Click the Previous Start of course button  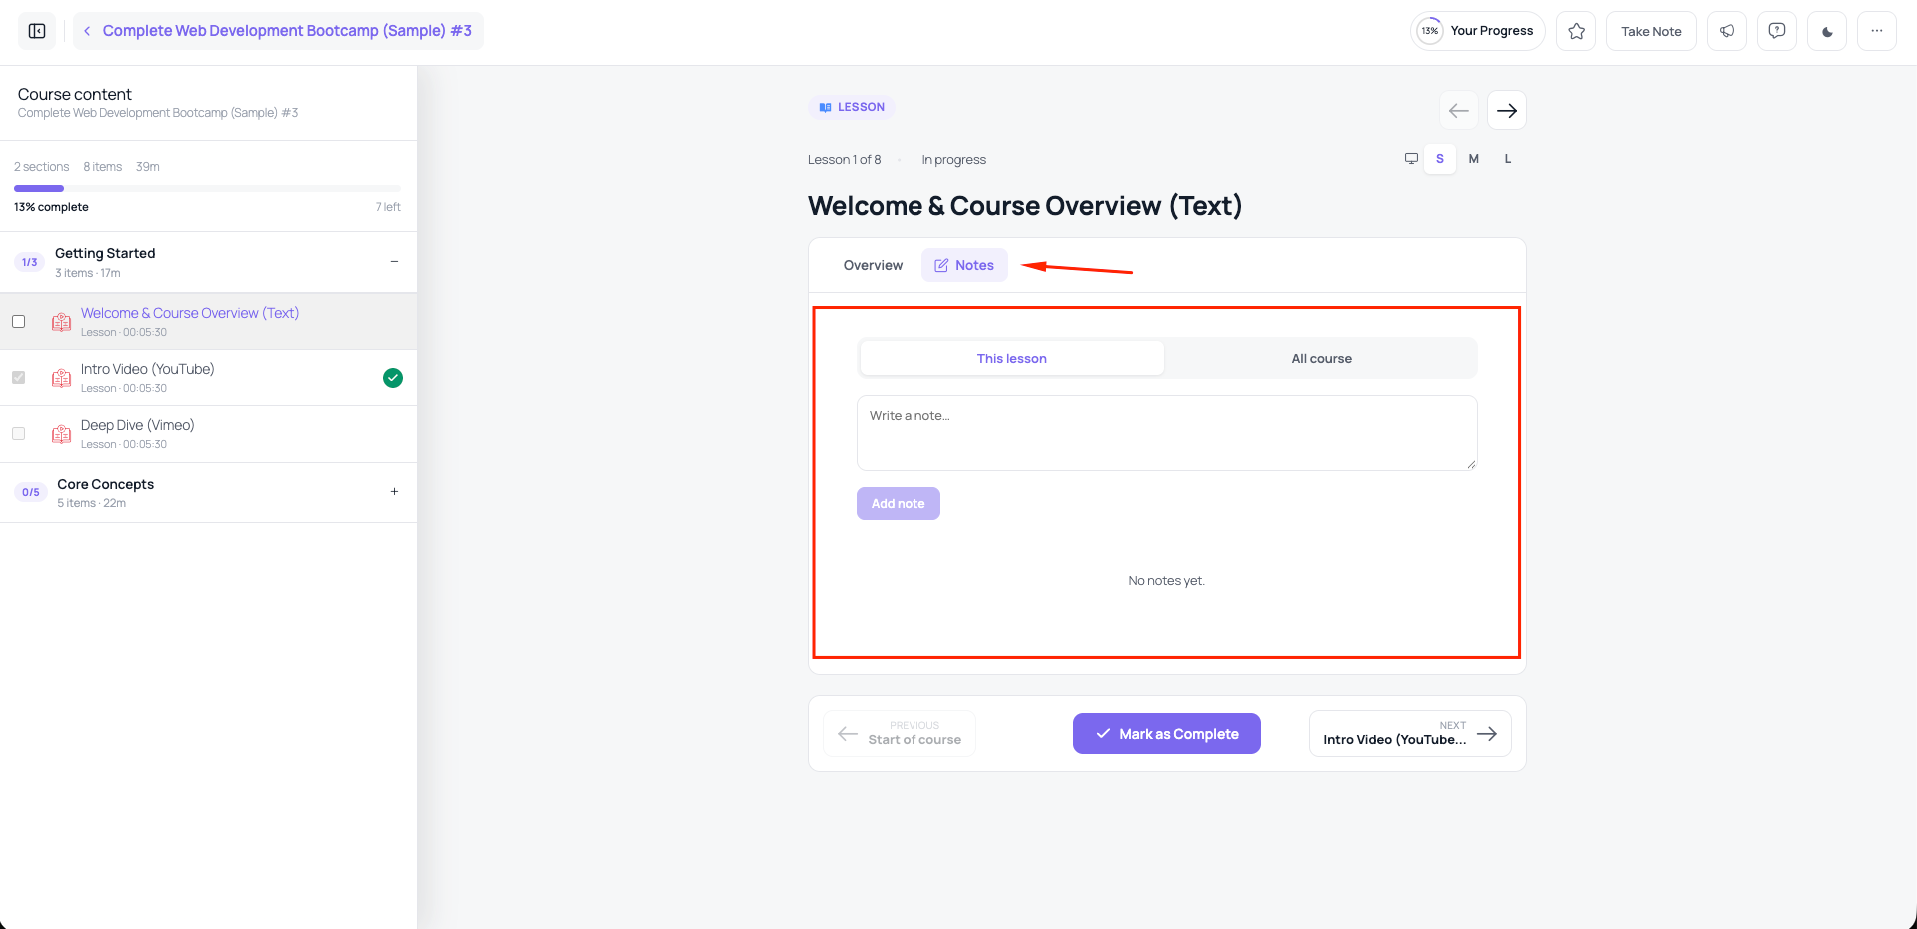tap(899, 734)
